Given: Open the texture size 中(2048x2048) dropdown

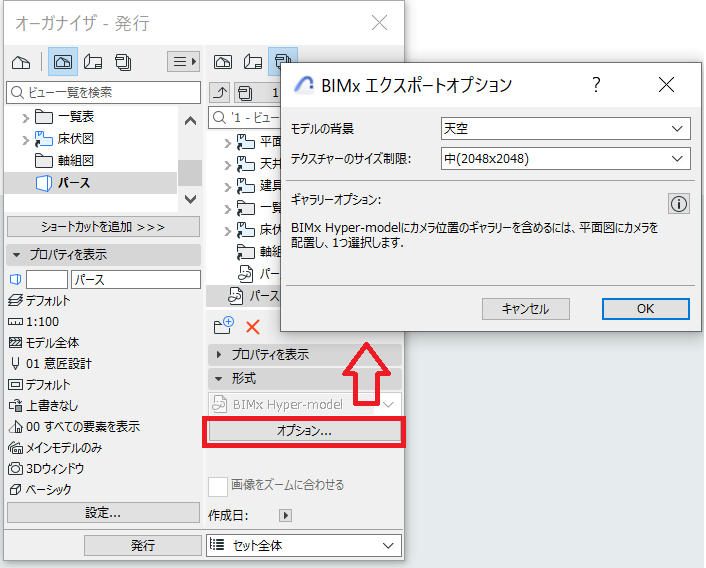Looking at the screenshot, I should [566, 158].
